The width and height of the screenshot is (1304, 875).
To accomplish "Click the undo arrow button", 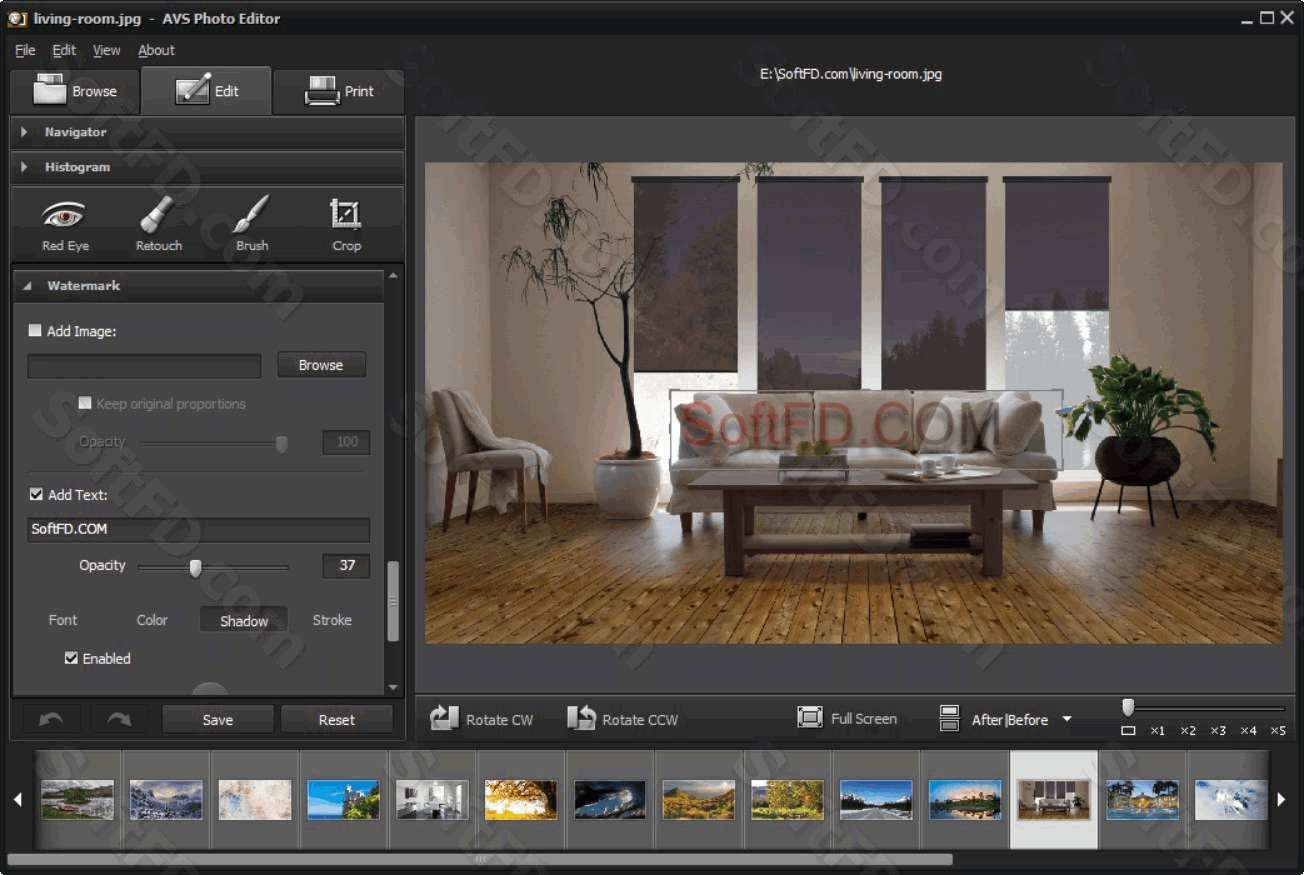I will (x=51, y=719).
